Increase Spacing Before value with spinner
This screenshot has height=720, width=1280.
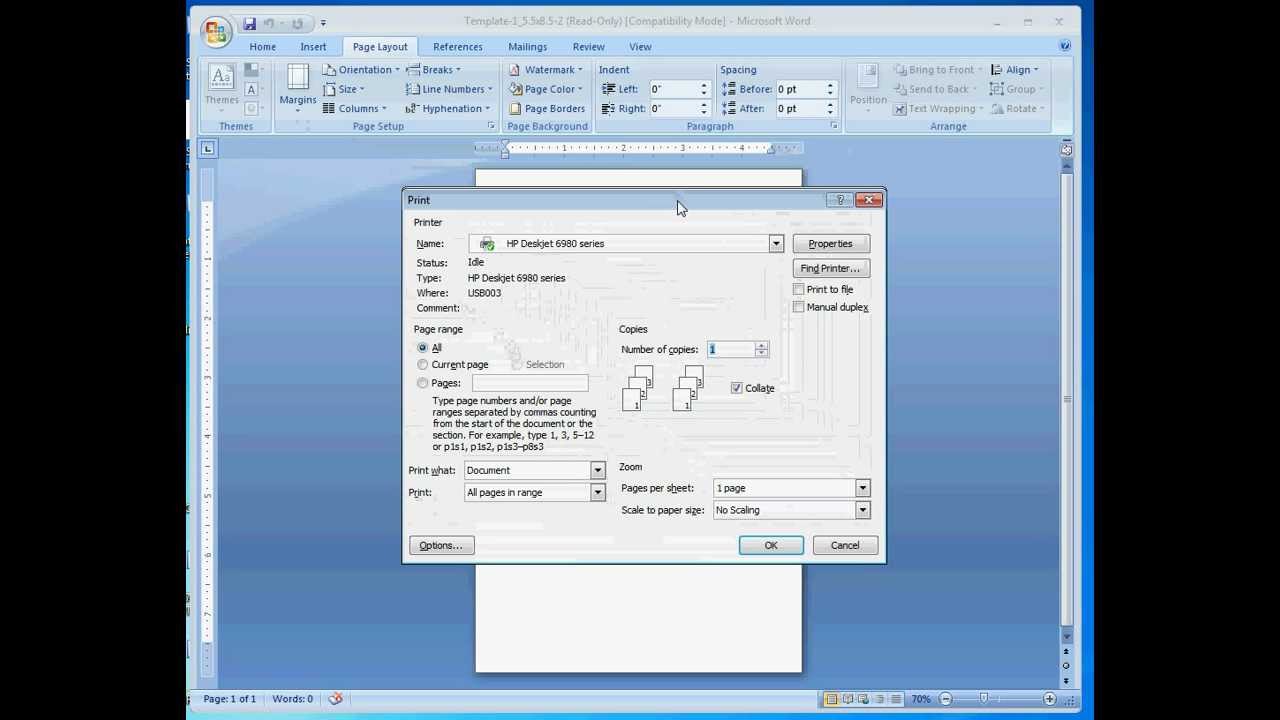(830, 85)
